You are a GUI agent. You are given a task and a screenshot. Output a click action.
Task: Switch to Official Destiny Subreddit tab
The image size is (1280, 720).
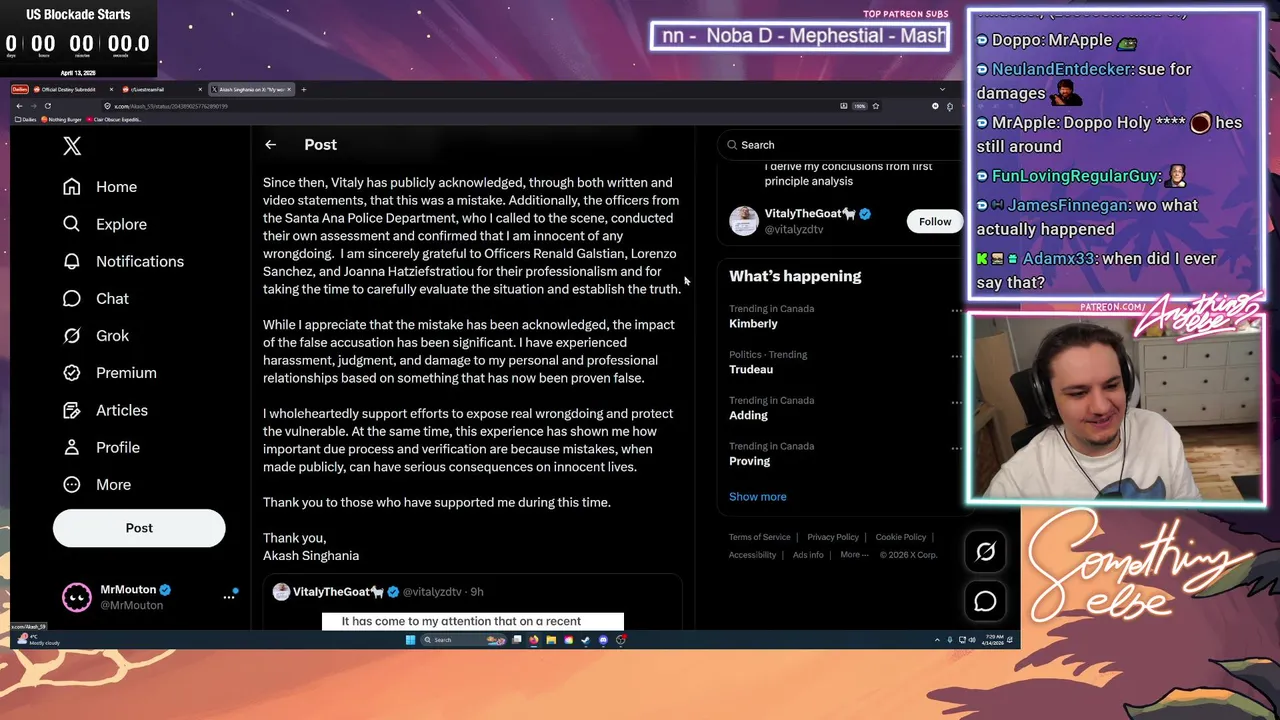pyautogui.click(x=73, y=89)
